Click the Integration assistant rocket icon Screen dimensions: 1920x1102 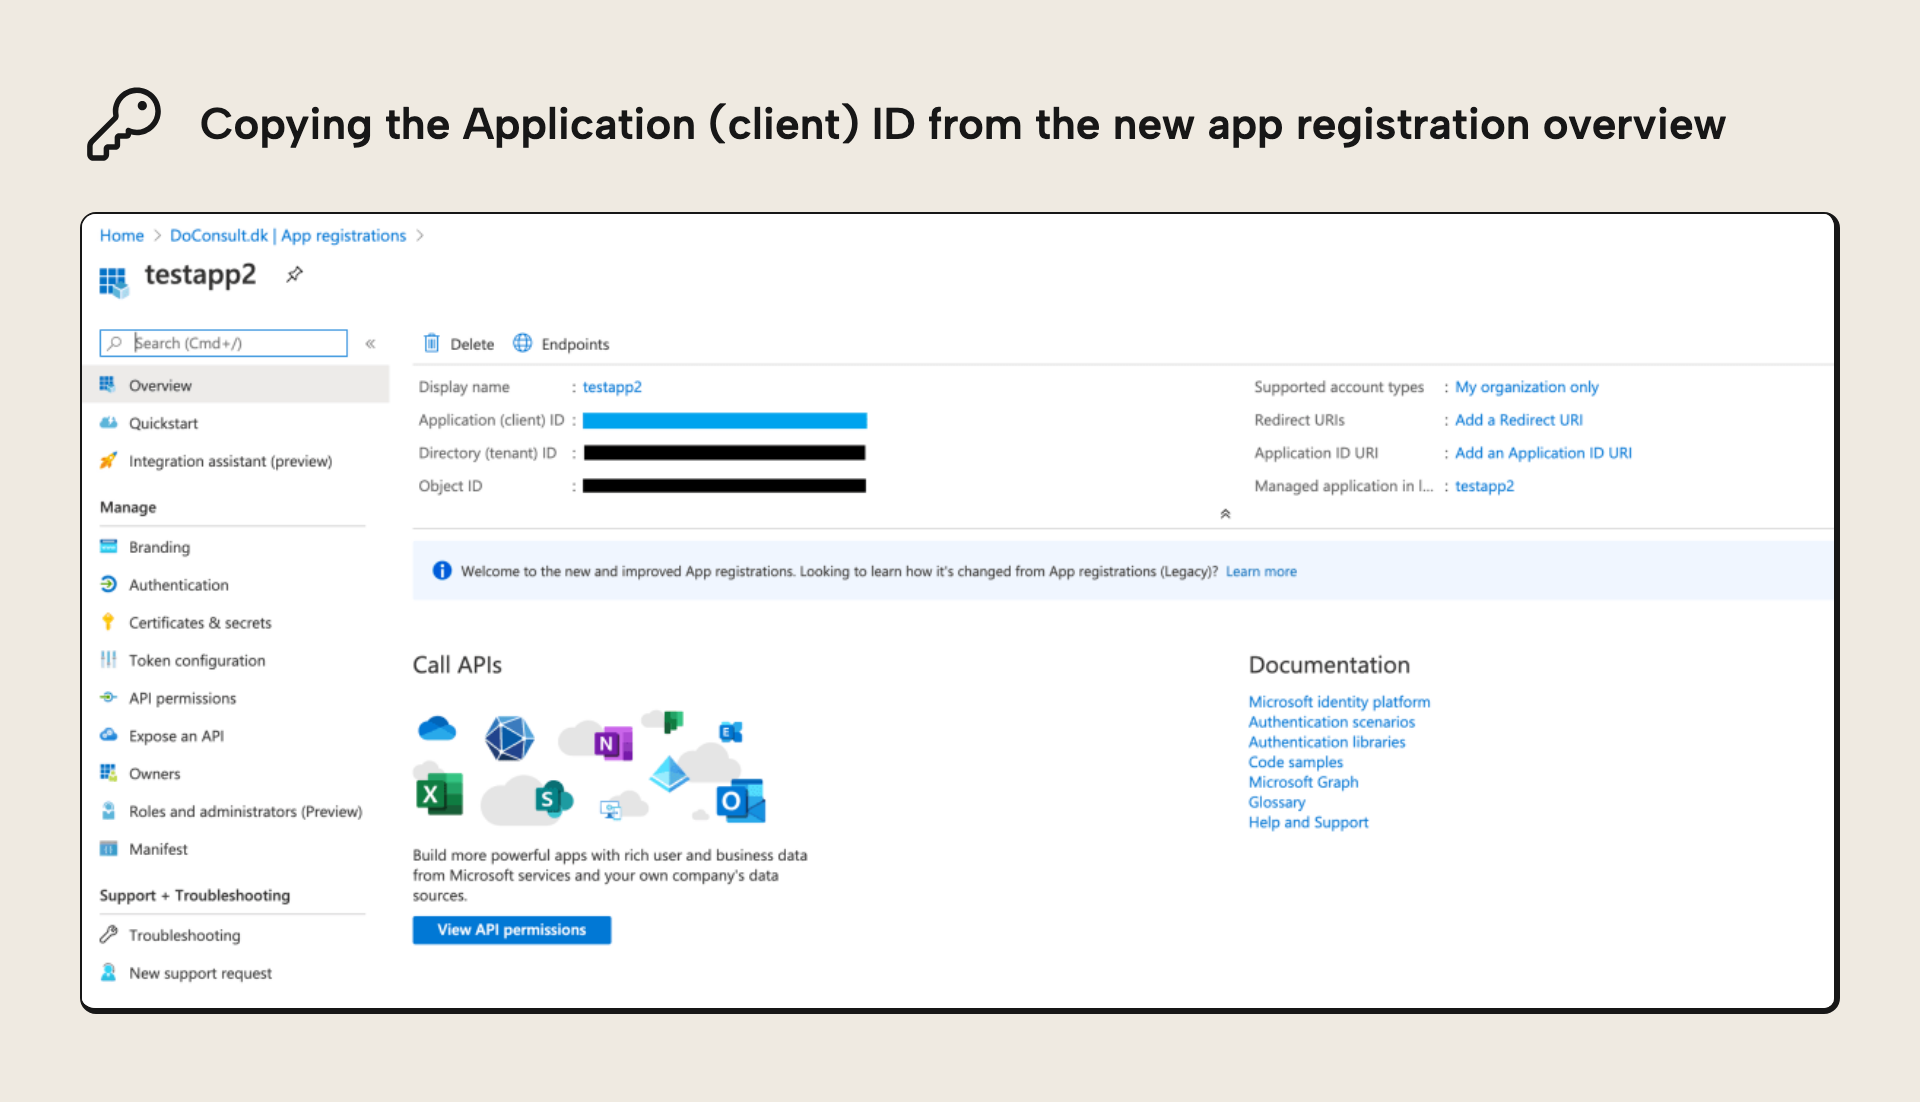108,460
